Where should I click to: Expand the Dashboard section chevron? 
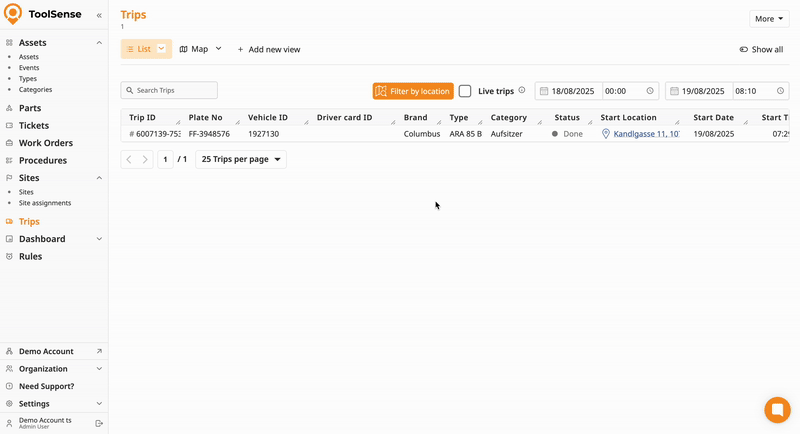(x=99, y=239)
